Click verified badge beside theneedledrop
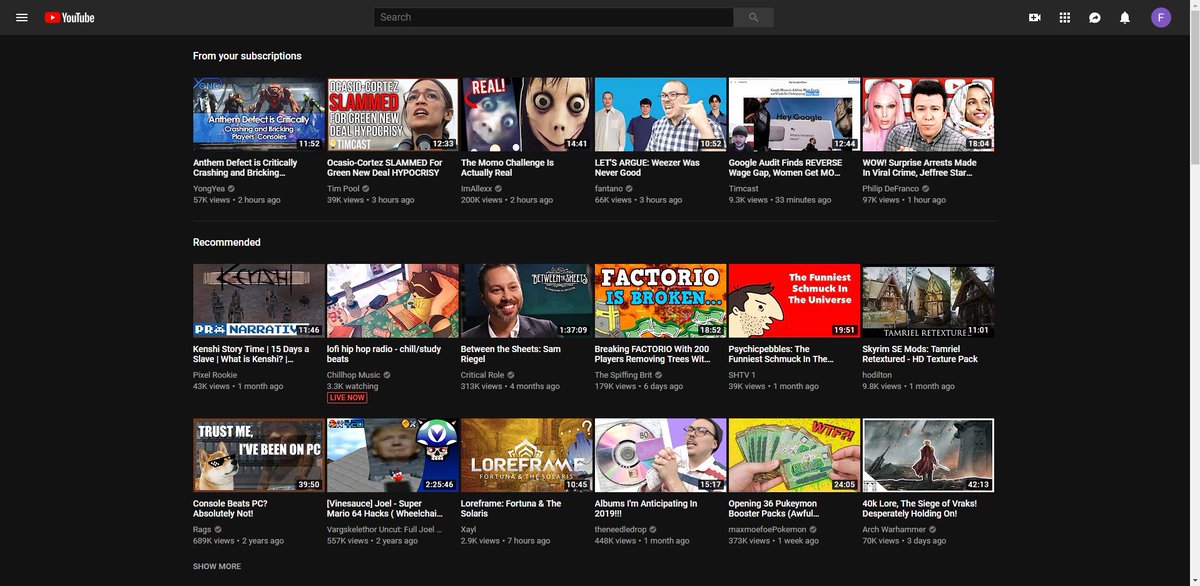The width and height of the screenshot is (1200, 586). (653, 529)
